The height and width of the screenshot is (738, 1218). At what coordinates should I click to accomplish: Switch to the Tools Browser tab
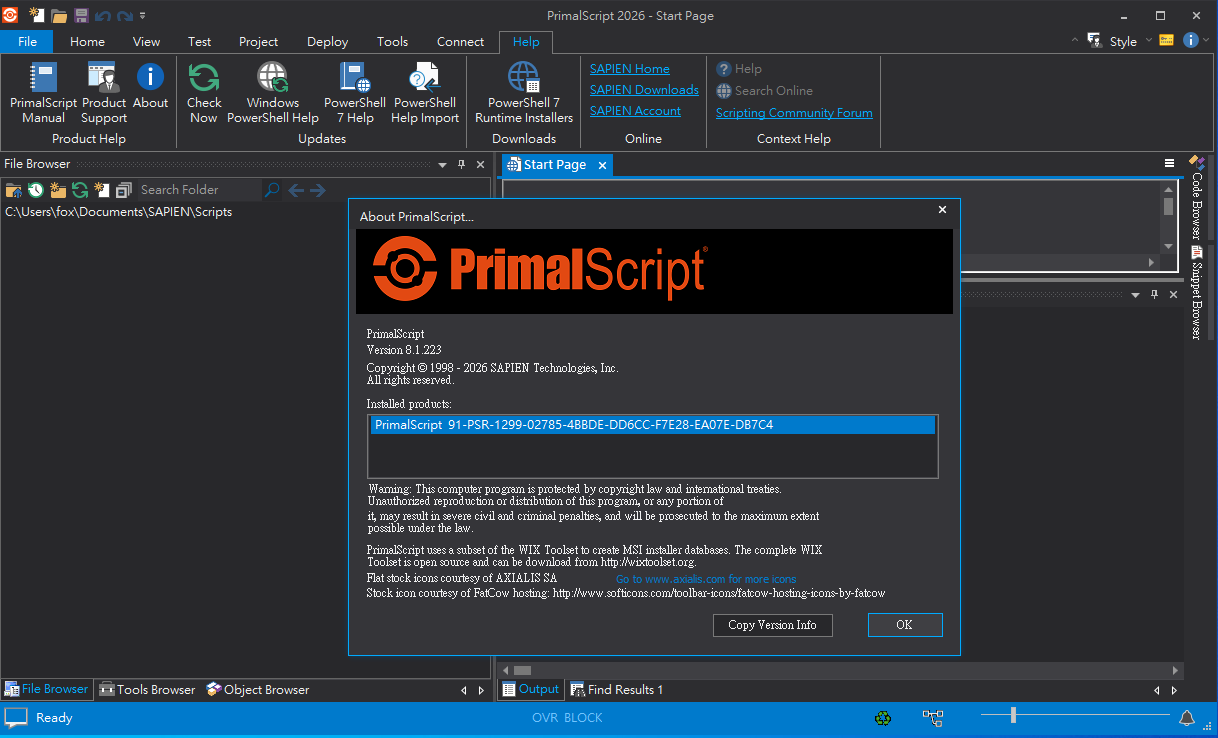tap(147, 690)
